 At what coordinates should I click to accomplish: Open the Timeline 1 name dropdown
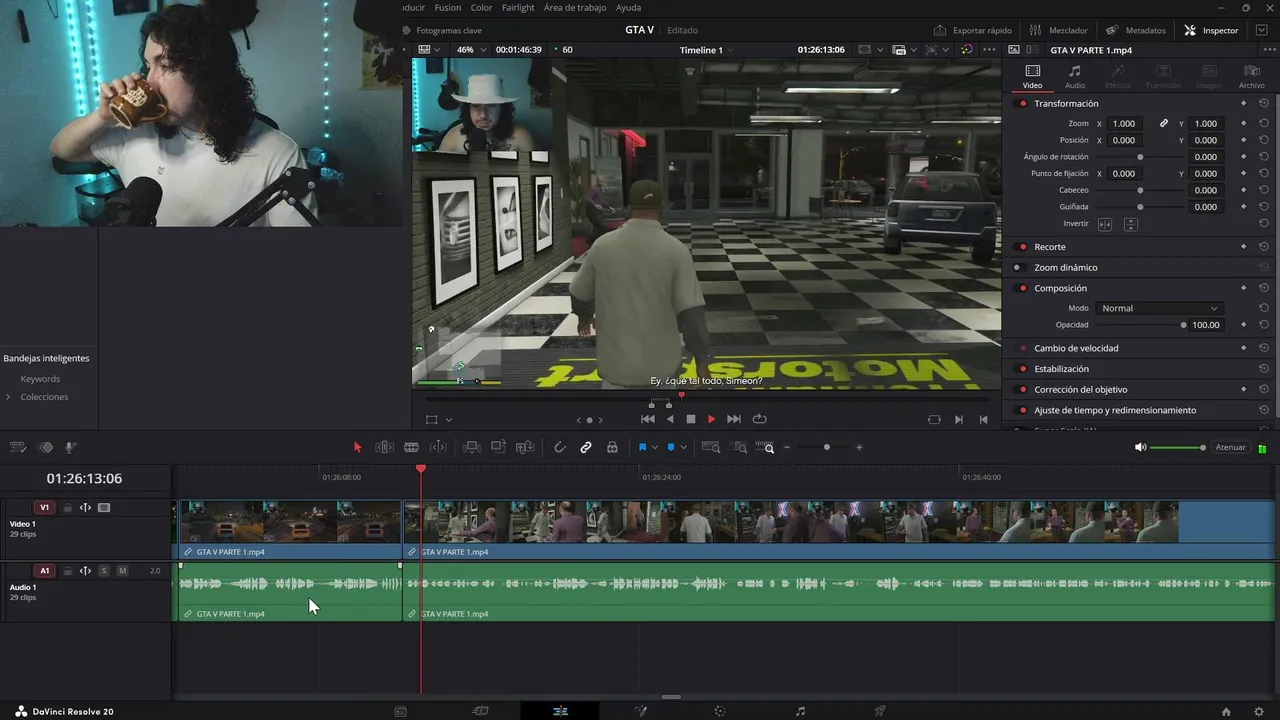point(707,50)
